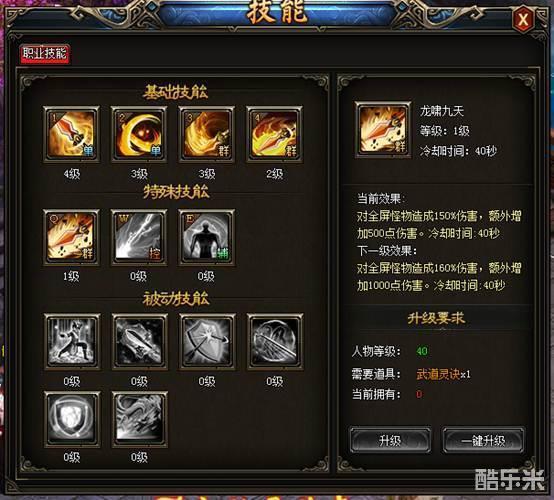The width and height of the screenshot is (554, 500).
Task: Select the shield-and-spear passive skill icon
Action: (x=207, y=341)
